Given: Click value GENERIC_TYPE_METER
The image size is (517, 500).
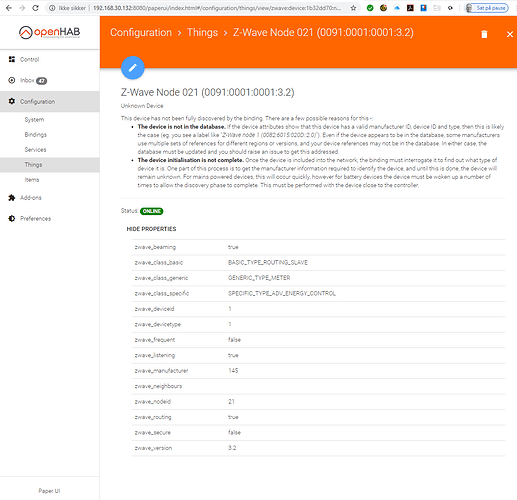Looking at the screenshot, I should coord(259,278).
